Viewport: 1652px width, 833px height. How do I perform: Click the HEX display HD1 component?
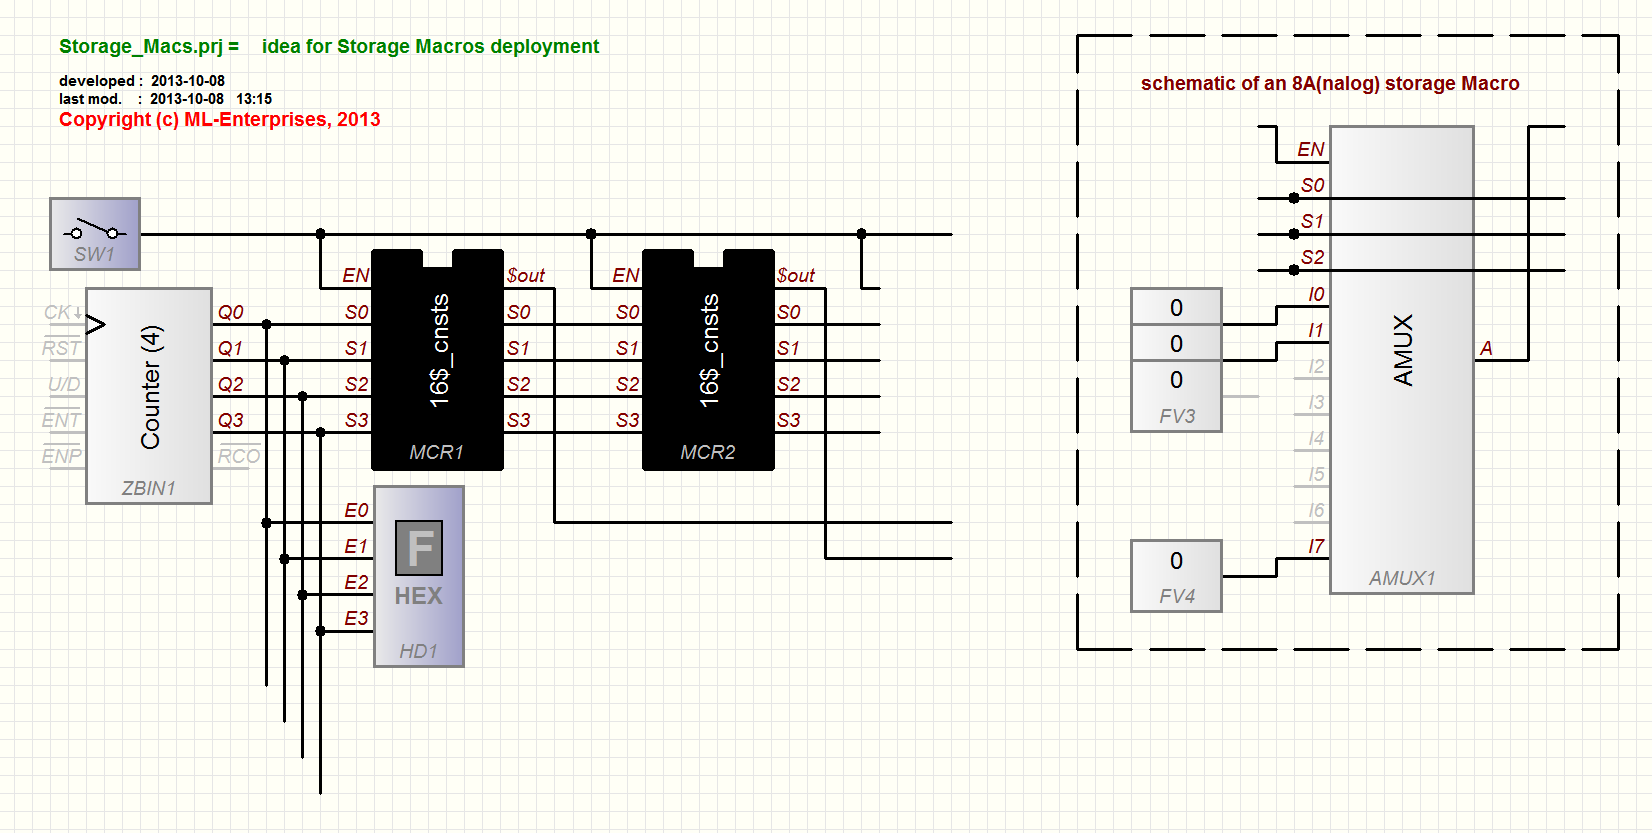pos(419,576)
